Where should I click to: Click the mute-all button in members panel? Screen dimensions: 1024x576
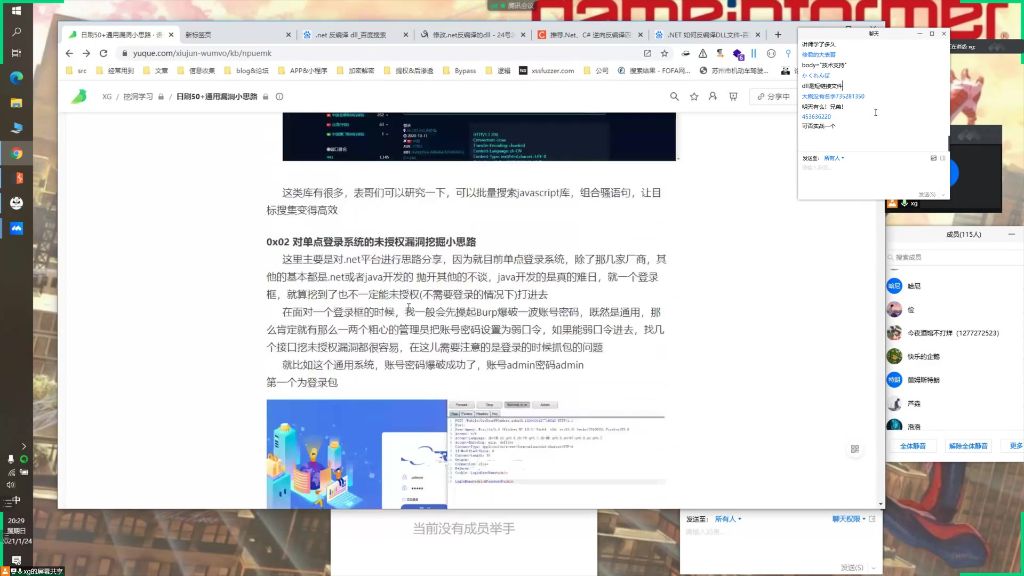point(913,446)
